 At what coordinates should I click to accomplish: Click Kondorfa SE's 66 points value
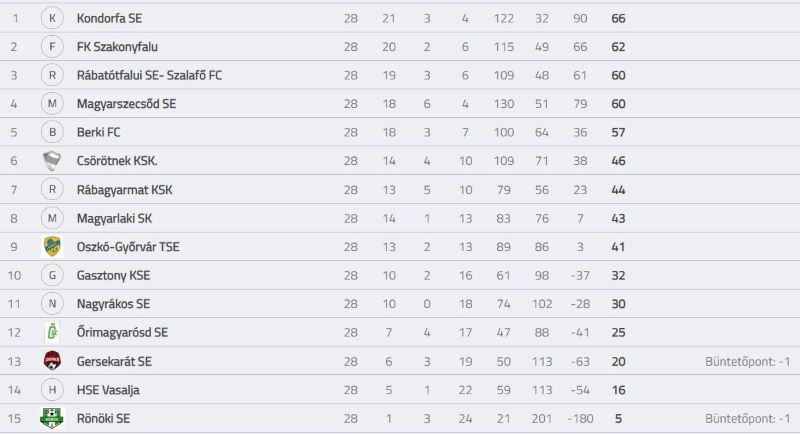pos(618,18)
